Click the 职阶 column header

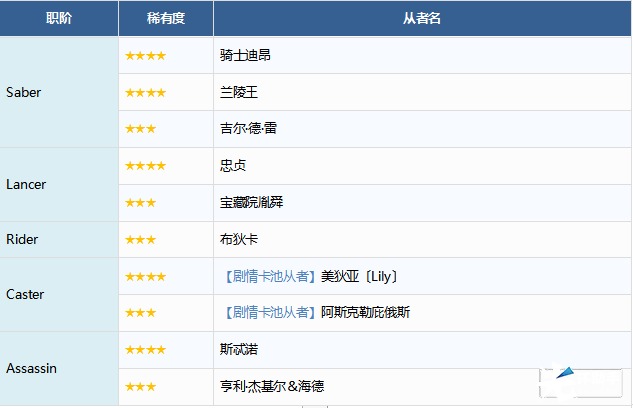click(59, 19)
